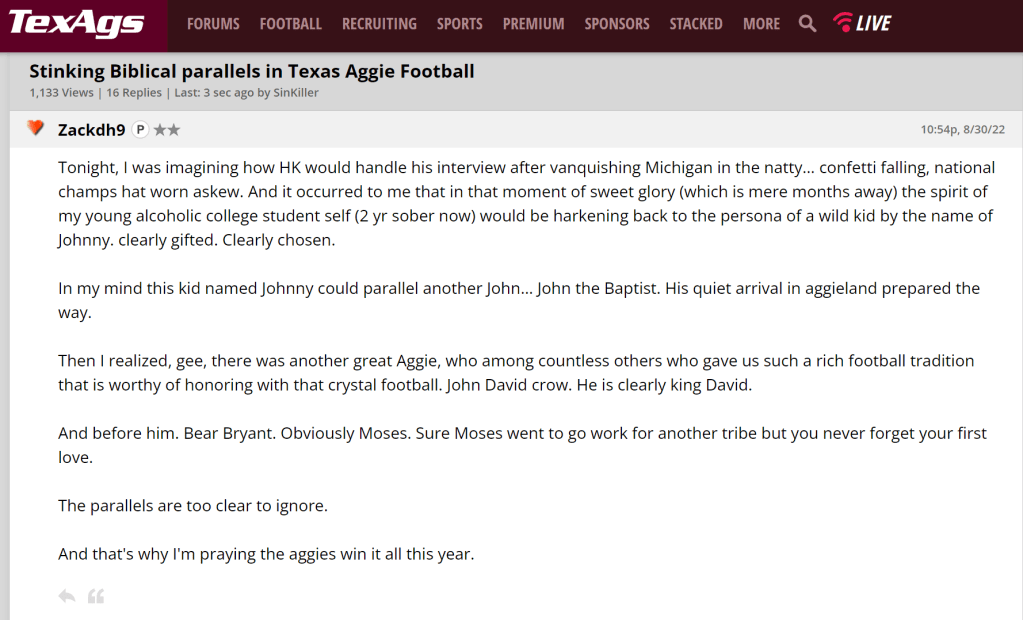Open the LIVE broadcast icon
Screen dimensions: 1023x620
coord(862,23)
